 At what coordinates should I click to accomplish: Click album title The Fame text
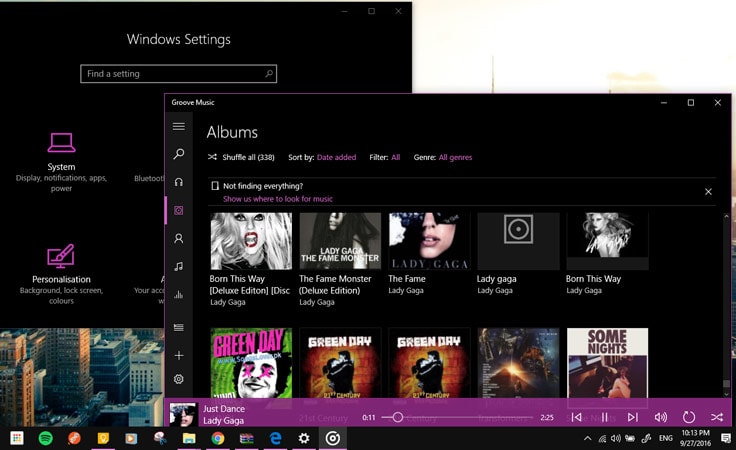(x=407, y=279)
